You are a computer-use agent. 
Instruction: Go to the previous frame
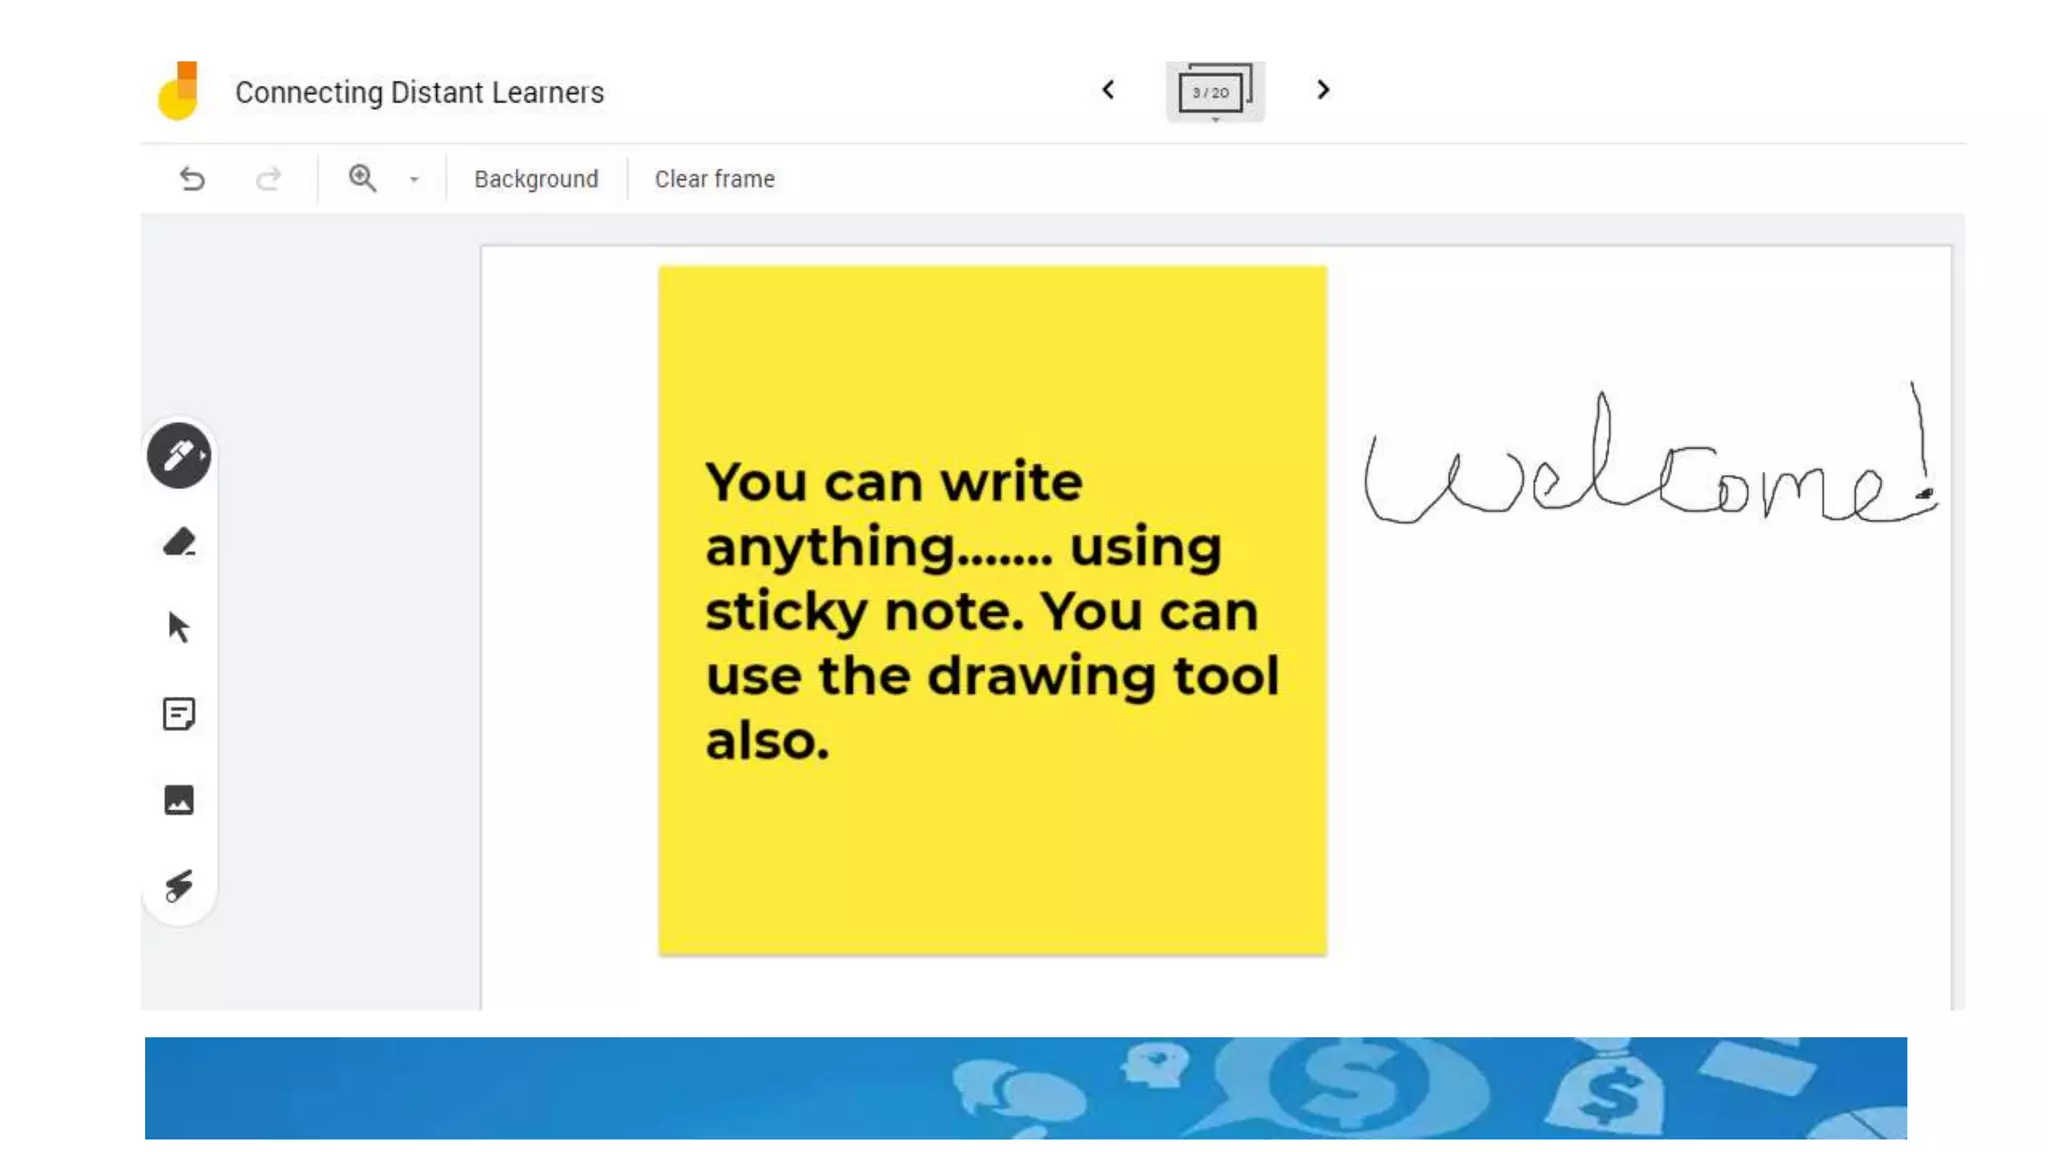[1108, 90]
